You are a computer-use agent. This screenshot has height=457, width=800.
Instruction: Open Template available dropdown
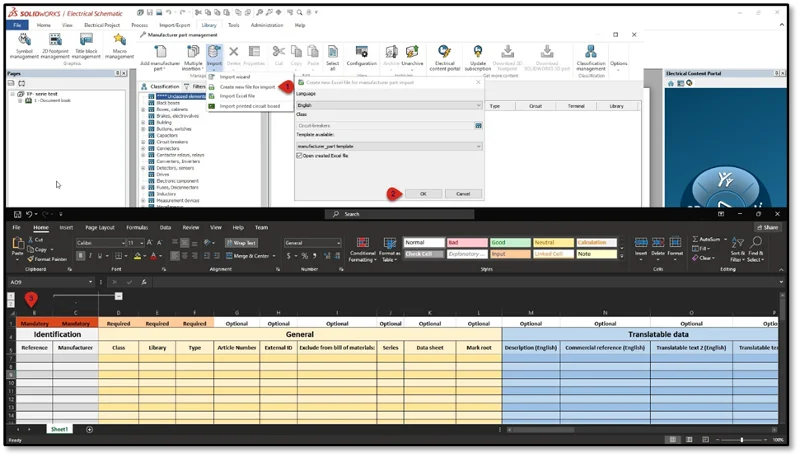[389, 146]
